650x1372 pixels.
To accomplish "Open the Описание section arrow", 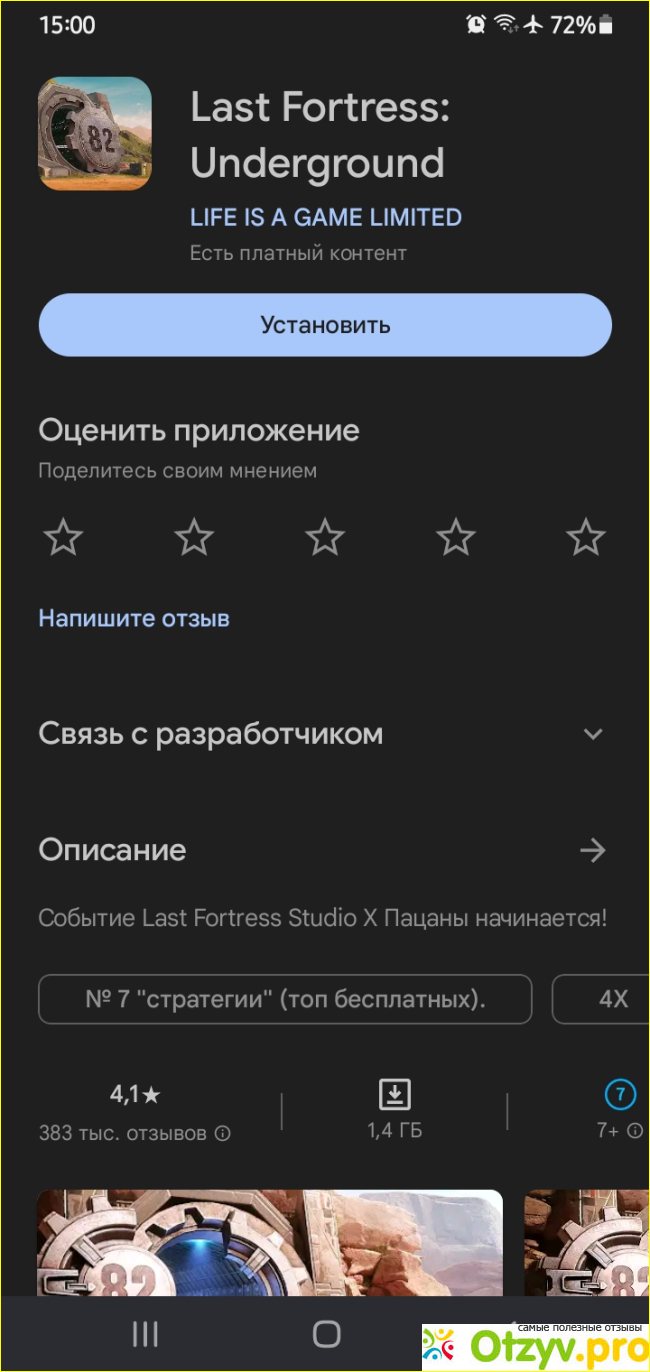I will (x=593, y=850).
